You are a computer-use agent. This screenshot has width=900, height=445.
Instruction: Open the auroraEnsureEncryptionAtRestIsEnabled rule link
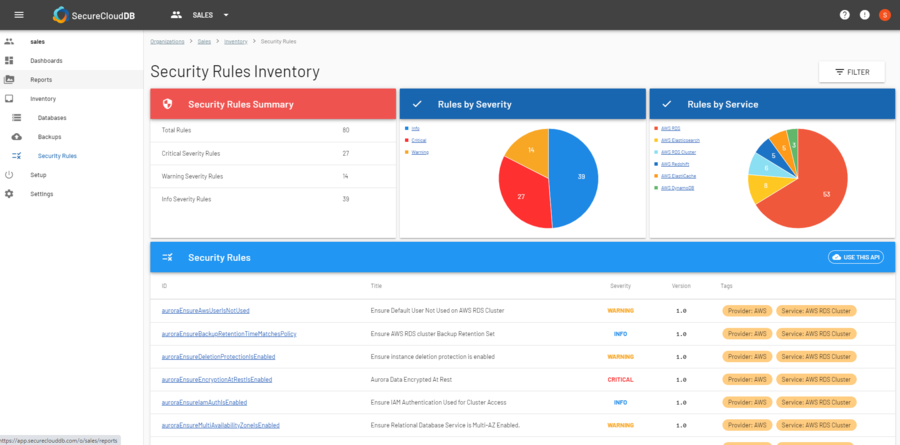[217, 380]
